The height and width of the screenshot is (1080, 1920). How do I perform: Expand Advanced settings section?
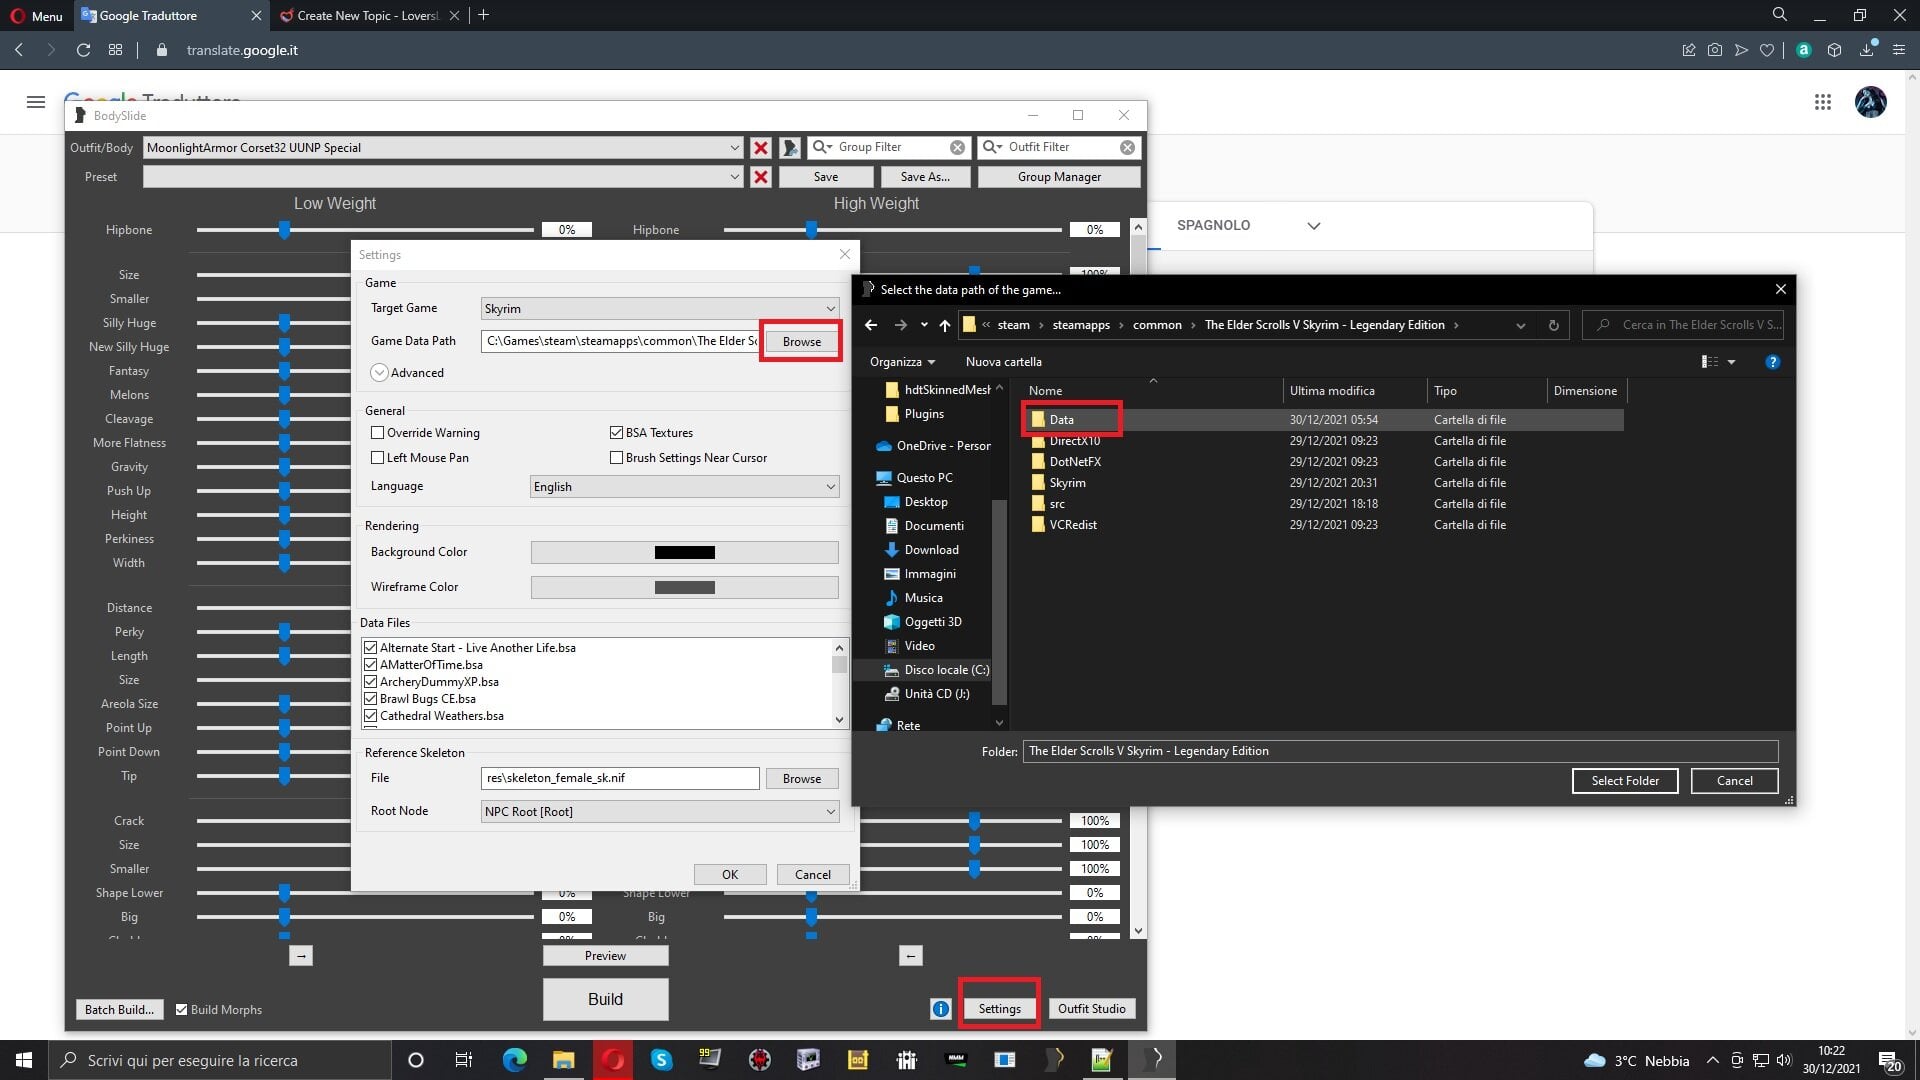(379, 373)
